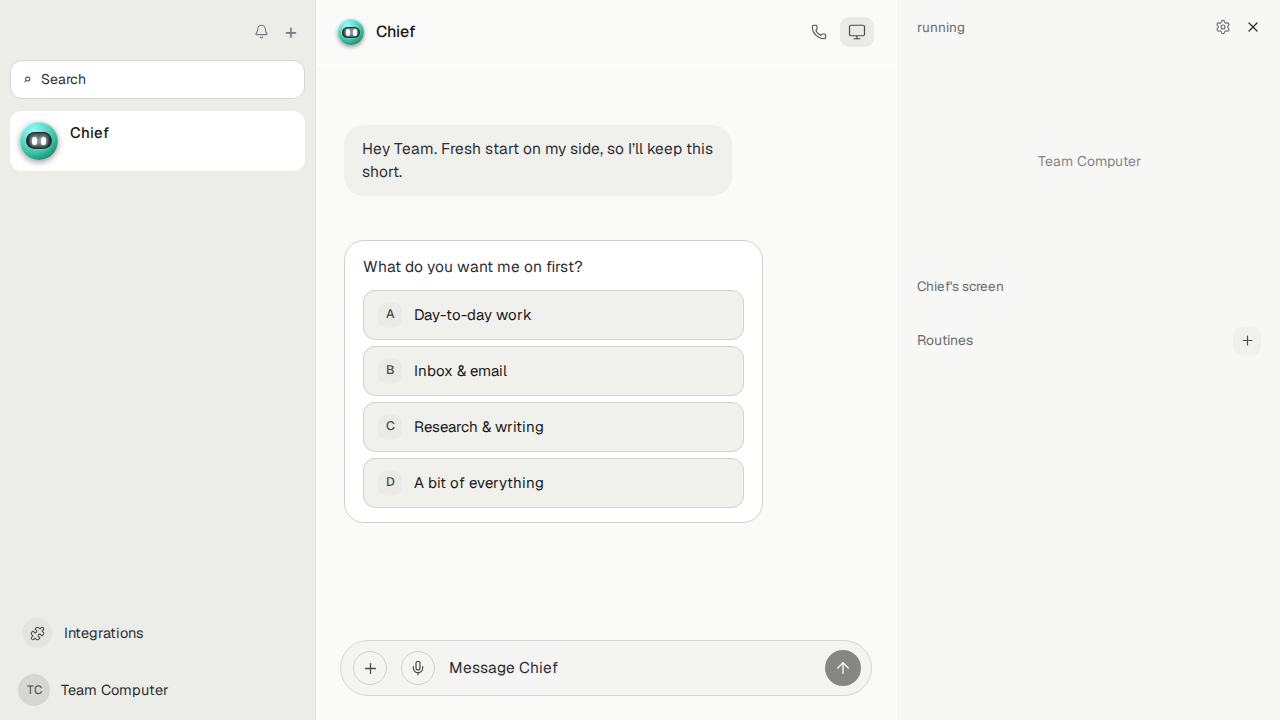Choose option B Inbox & email
Screen dimensions: 1280x720
point(553,371)
